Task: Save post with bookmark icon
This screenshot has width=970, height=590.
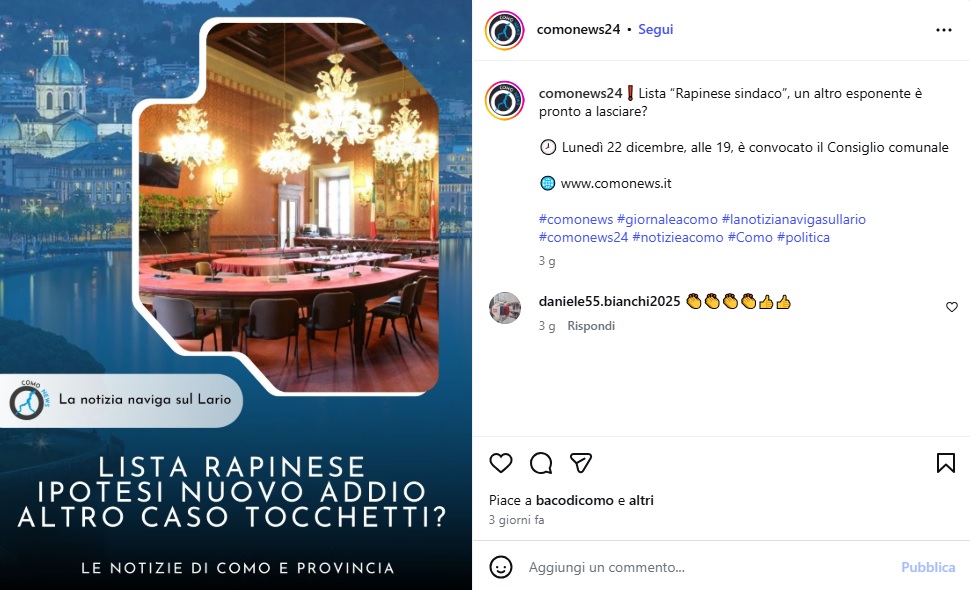Action: 945,463
